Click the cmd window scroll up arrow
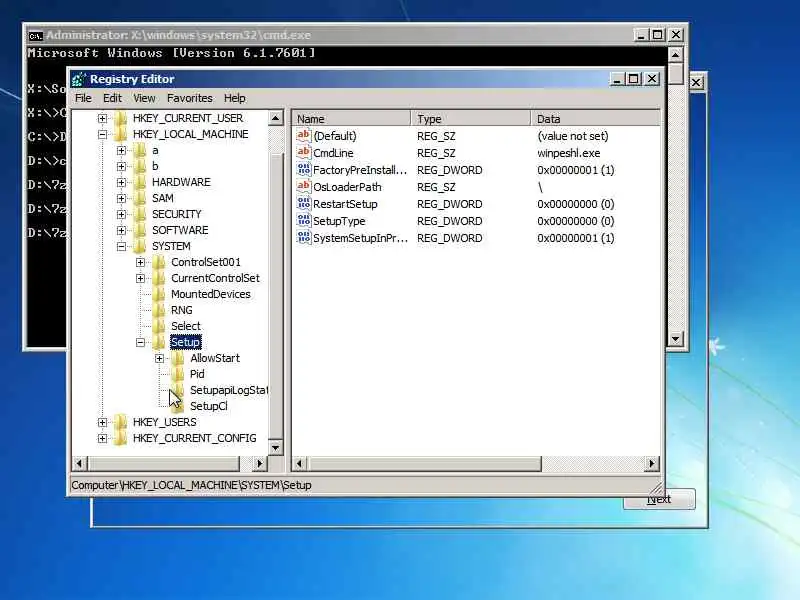800x600 pixels. pyautogui.click(x=676, y=55)
